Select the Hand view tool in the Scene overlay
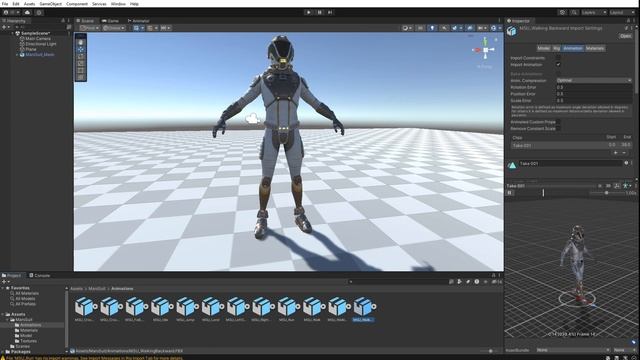The width and height of the screenshot is (640, 360). click(x=80, y=42)
